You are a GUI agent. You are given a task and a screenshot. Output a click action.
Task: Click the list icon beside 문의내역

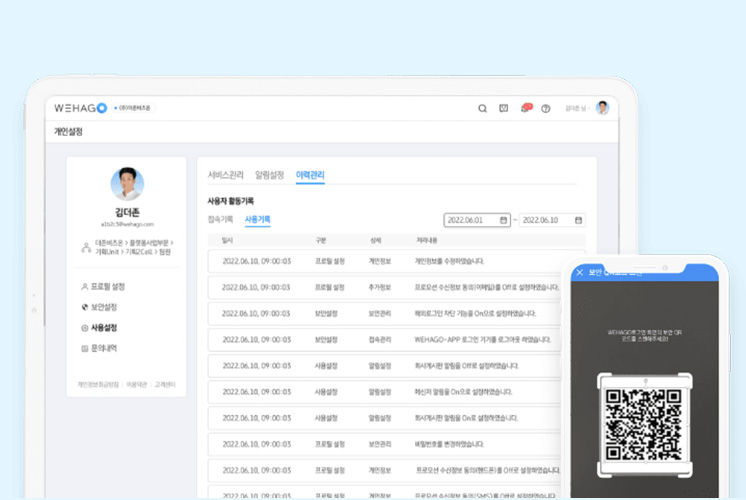[x=85, y=348]
